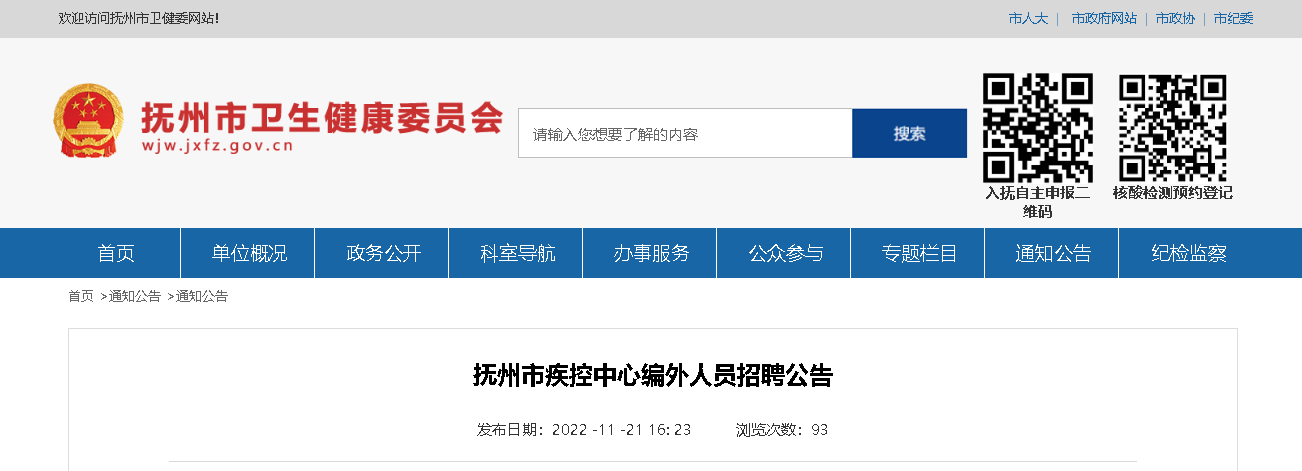Viewport: 1302px width, 471px height.
Task: Click the 核酸检测预约登记 caption
Action: click(x=1172, y=193)
